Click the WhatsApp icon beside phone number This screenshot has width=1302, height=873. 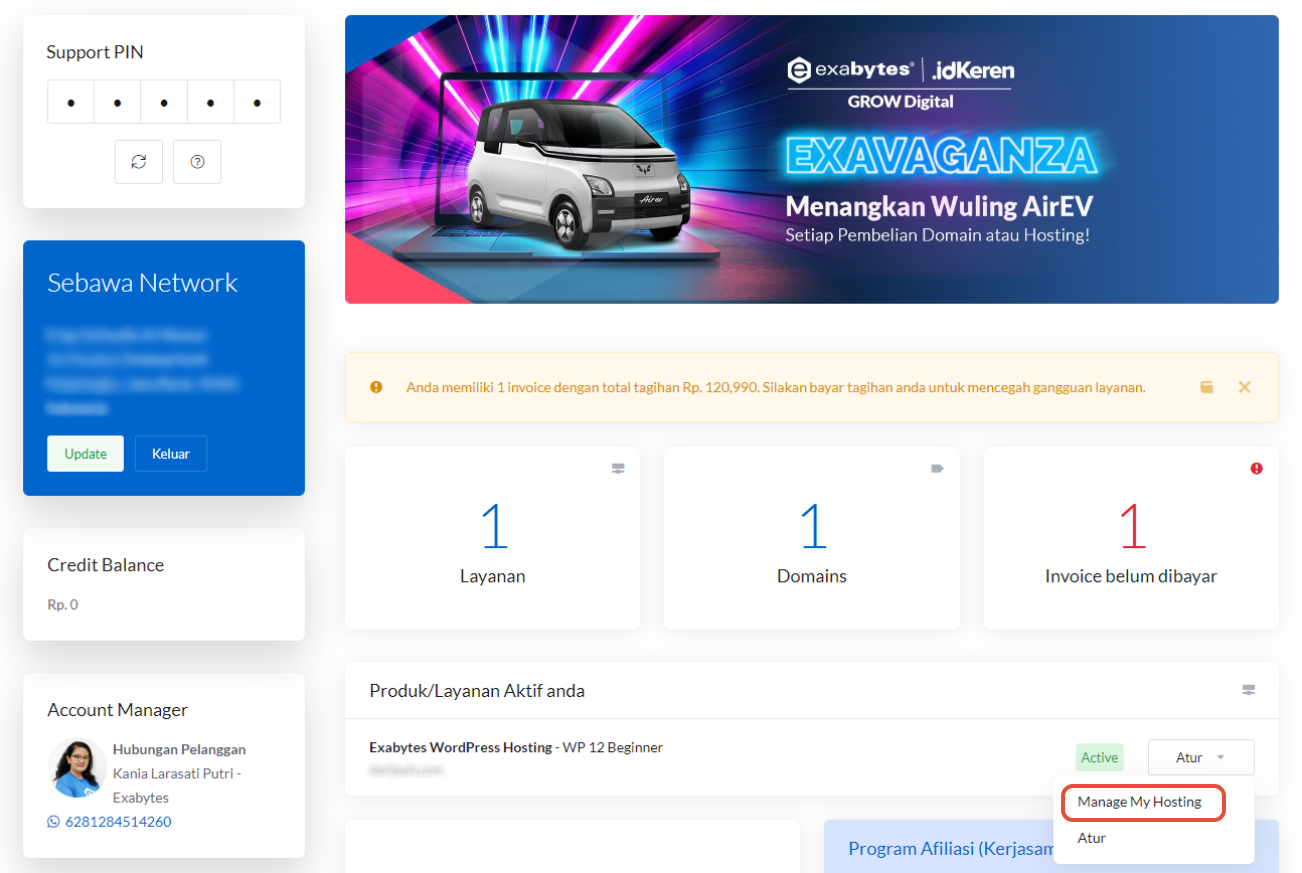(x=54, y=822)
